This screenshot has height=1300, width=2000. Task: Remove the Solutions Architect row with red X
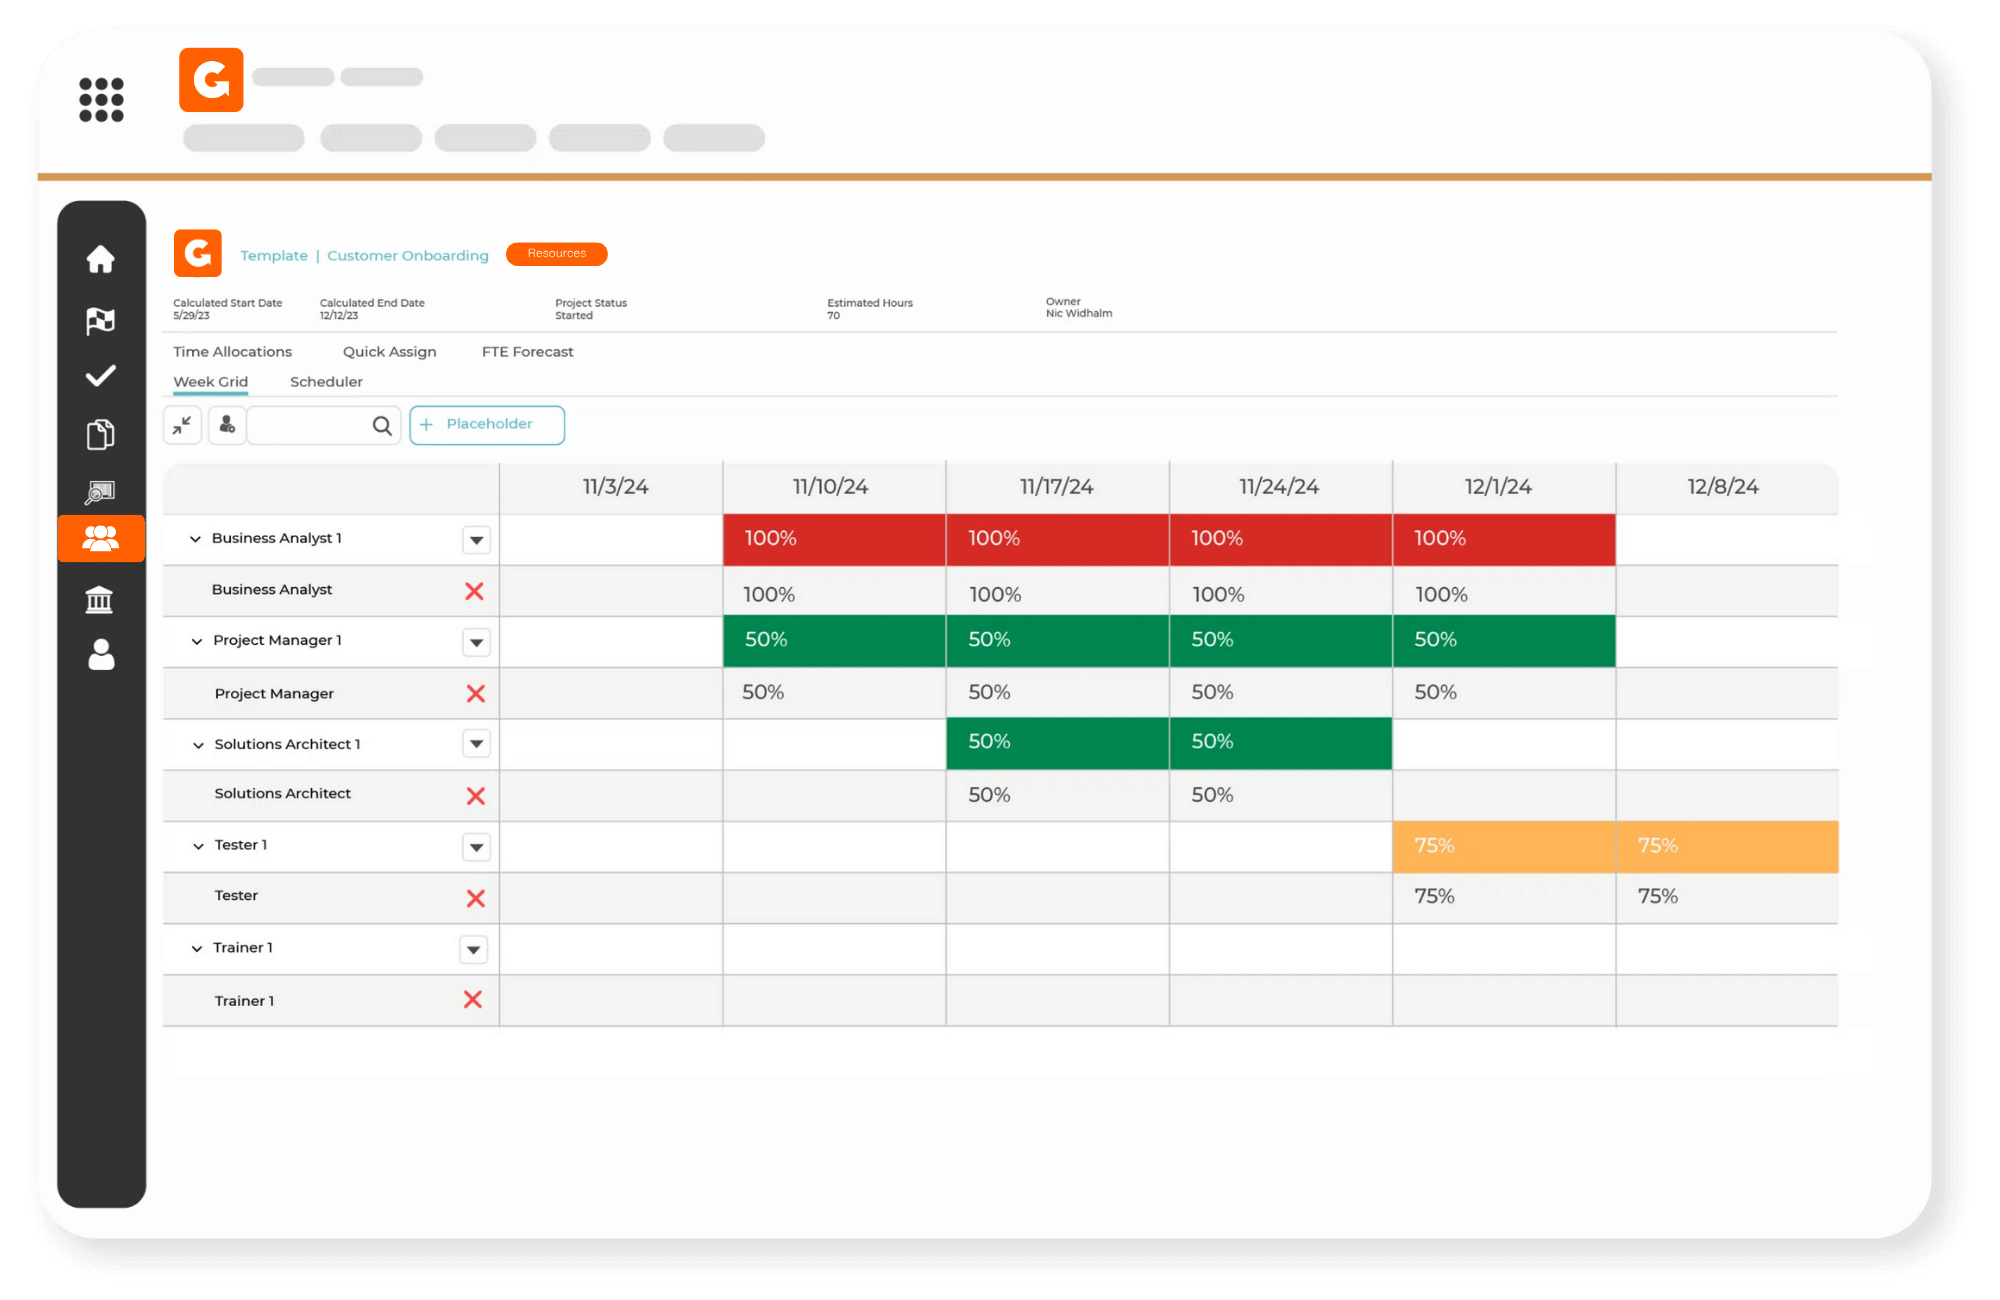tap(475, 796)
